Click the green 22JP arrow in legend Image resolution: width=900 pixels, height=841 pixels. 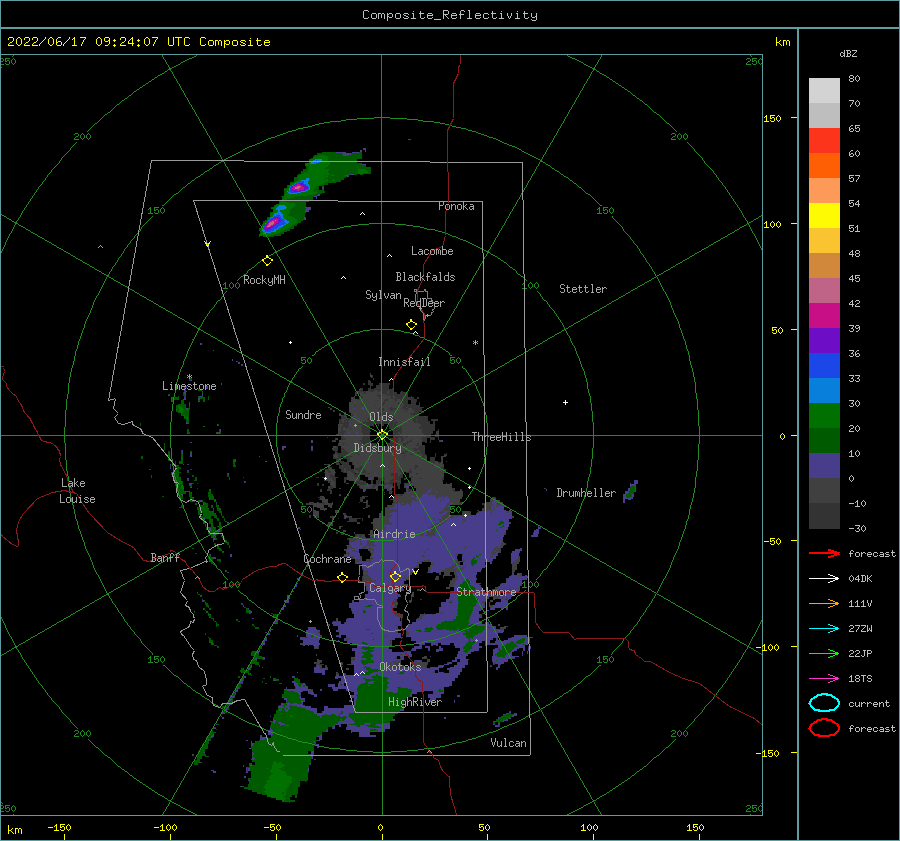click(x=824, y=653)
